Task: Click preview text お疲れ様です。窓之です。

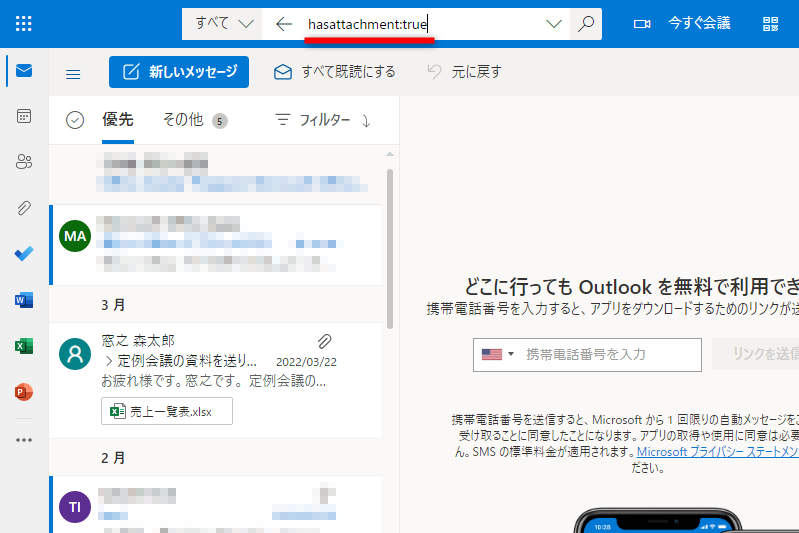Action: pyautogui.click(x=214, y=381)
